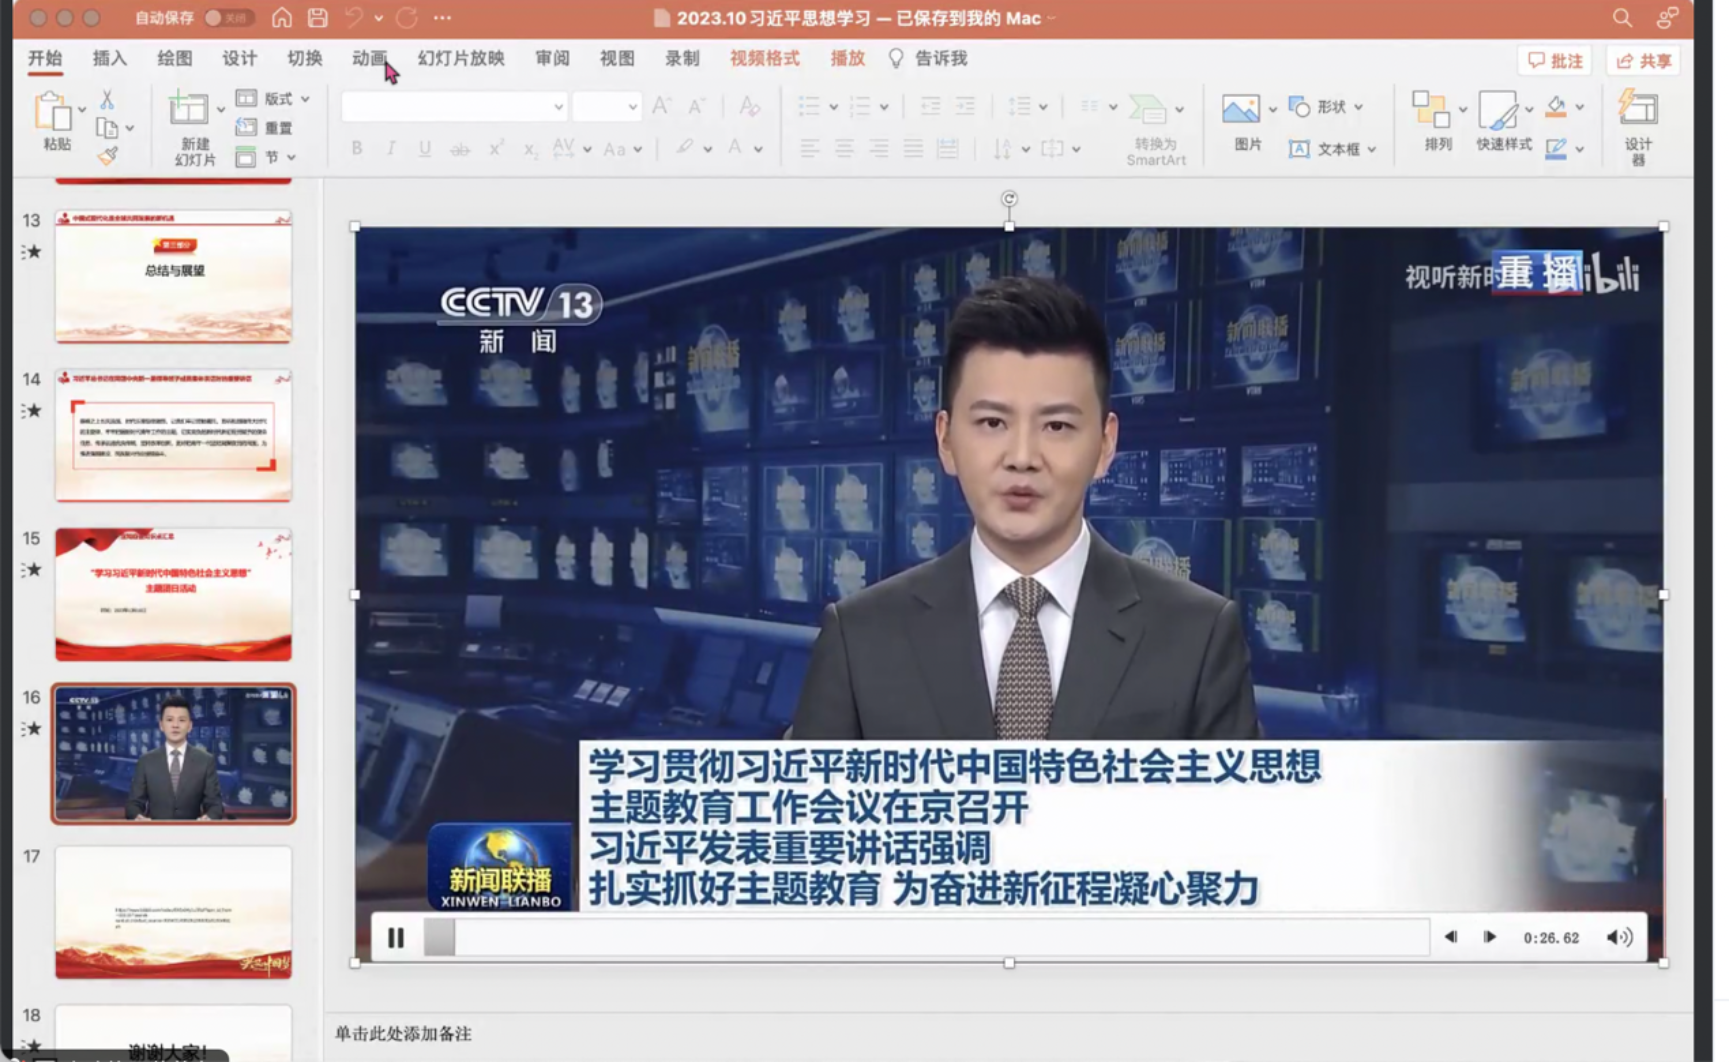The height and width of the screenshot is (1062, 1730).
Task: Open the font size dropdown
Action: tap(632, 106)
